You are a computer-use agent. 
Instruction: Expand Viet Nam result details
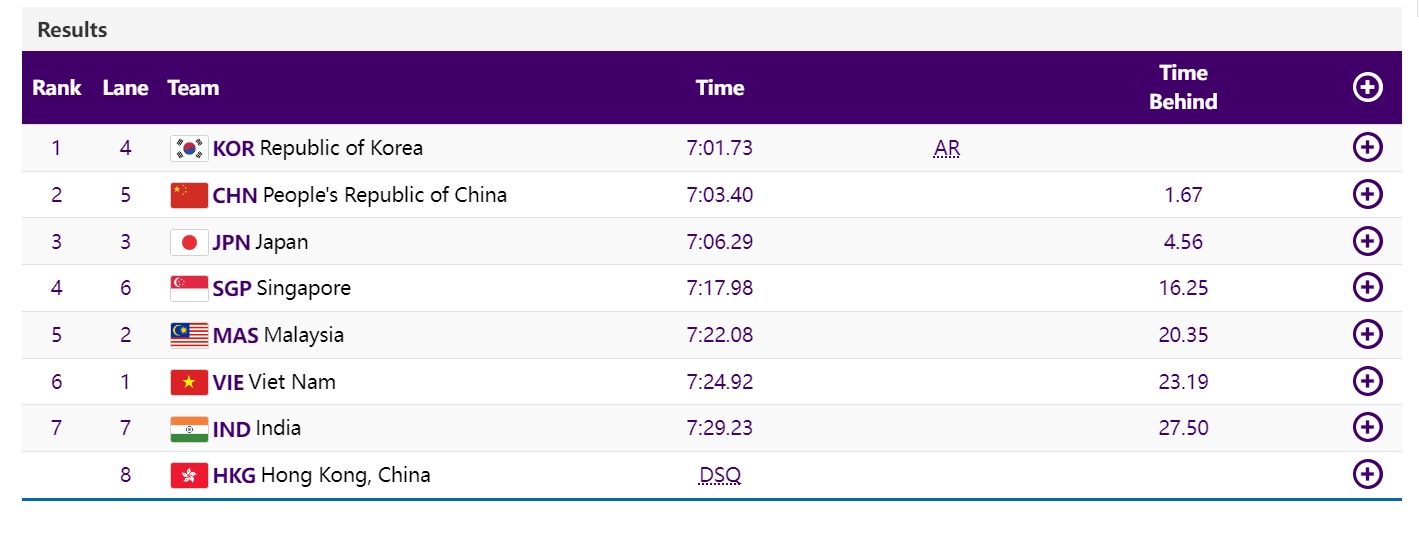pos(1367,381)
